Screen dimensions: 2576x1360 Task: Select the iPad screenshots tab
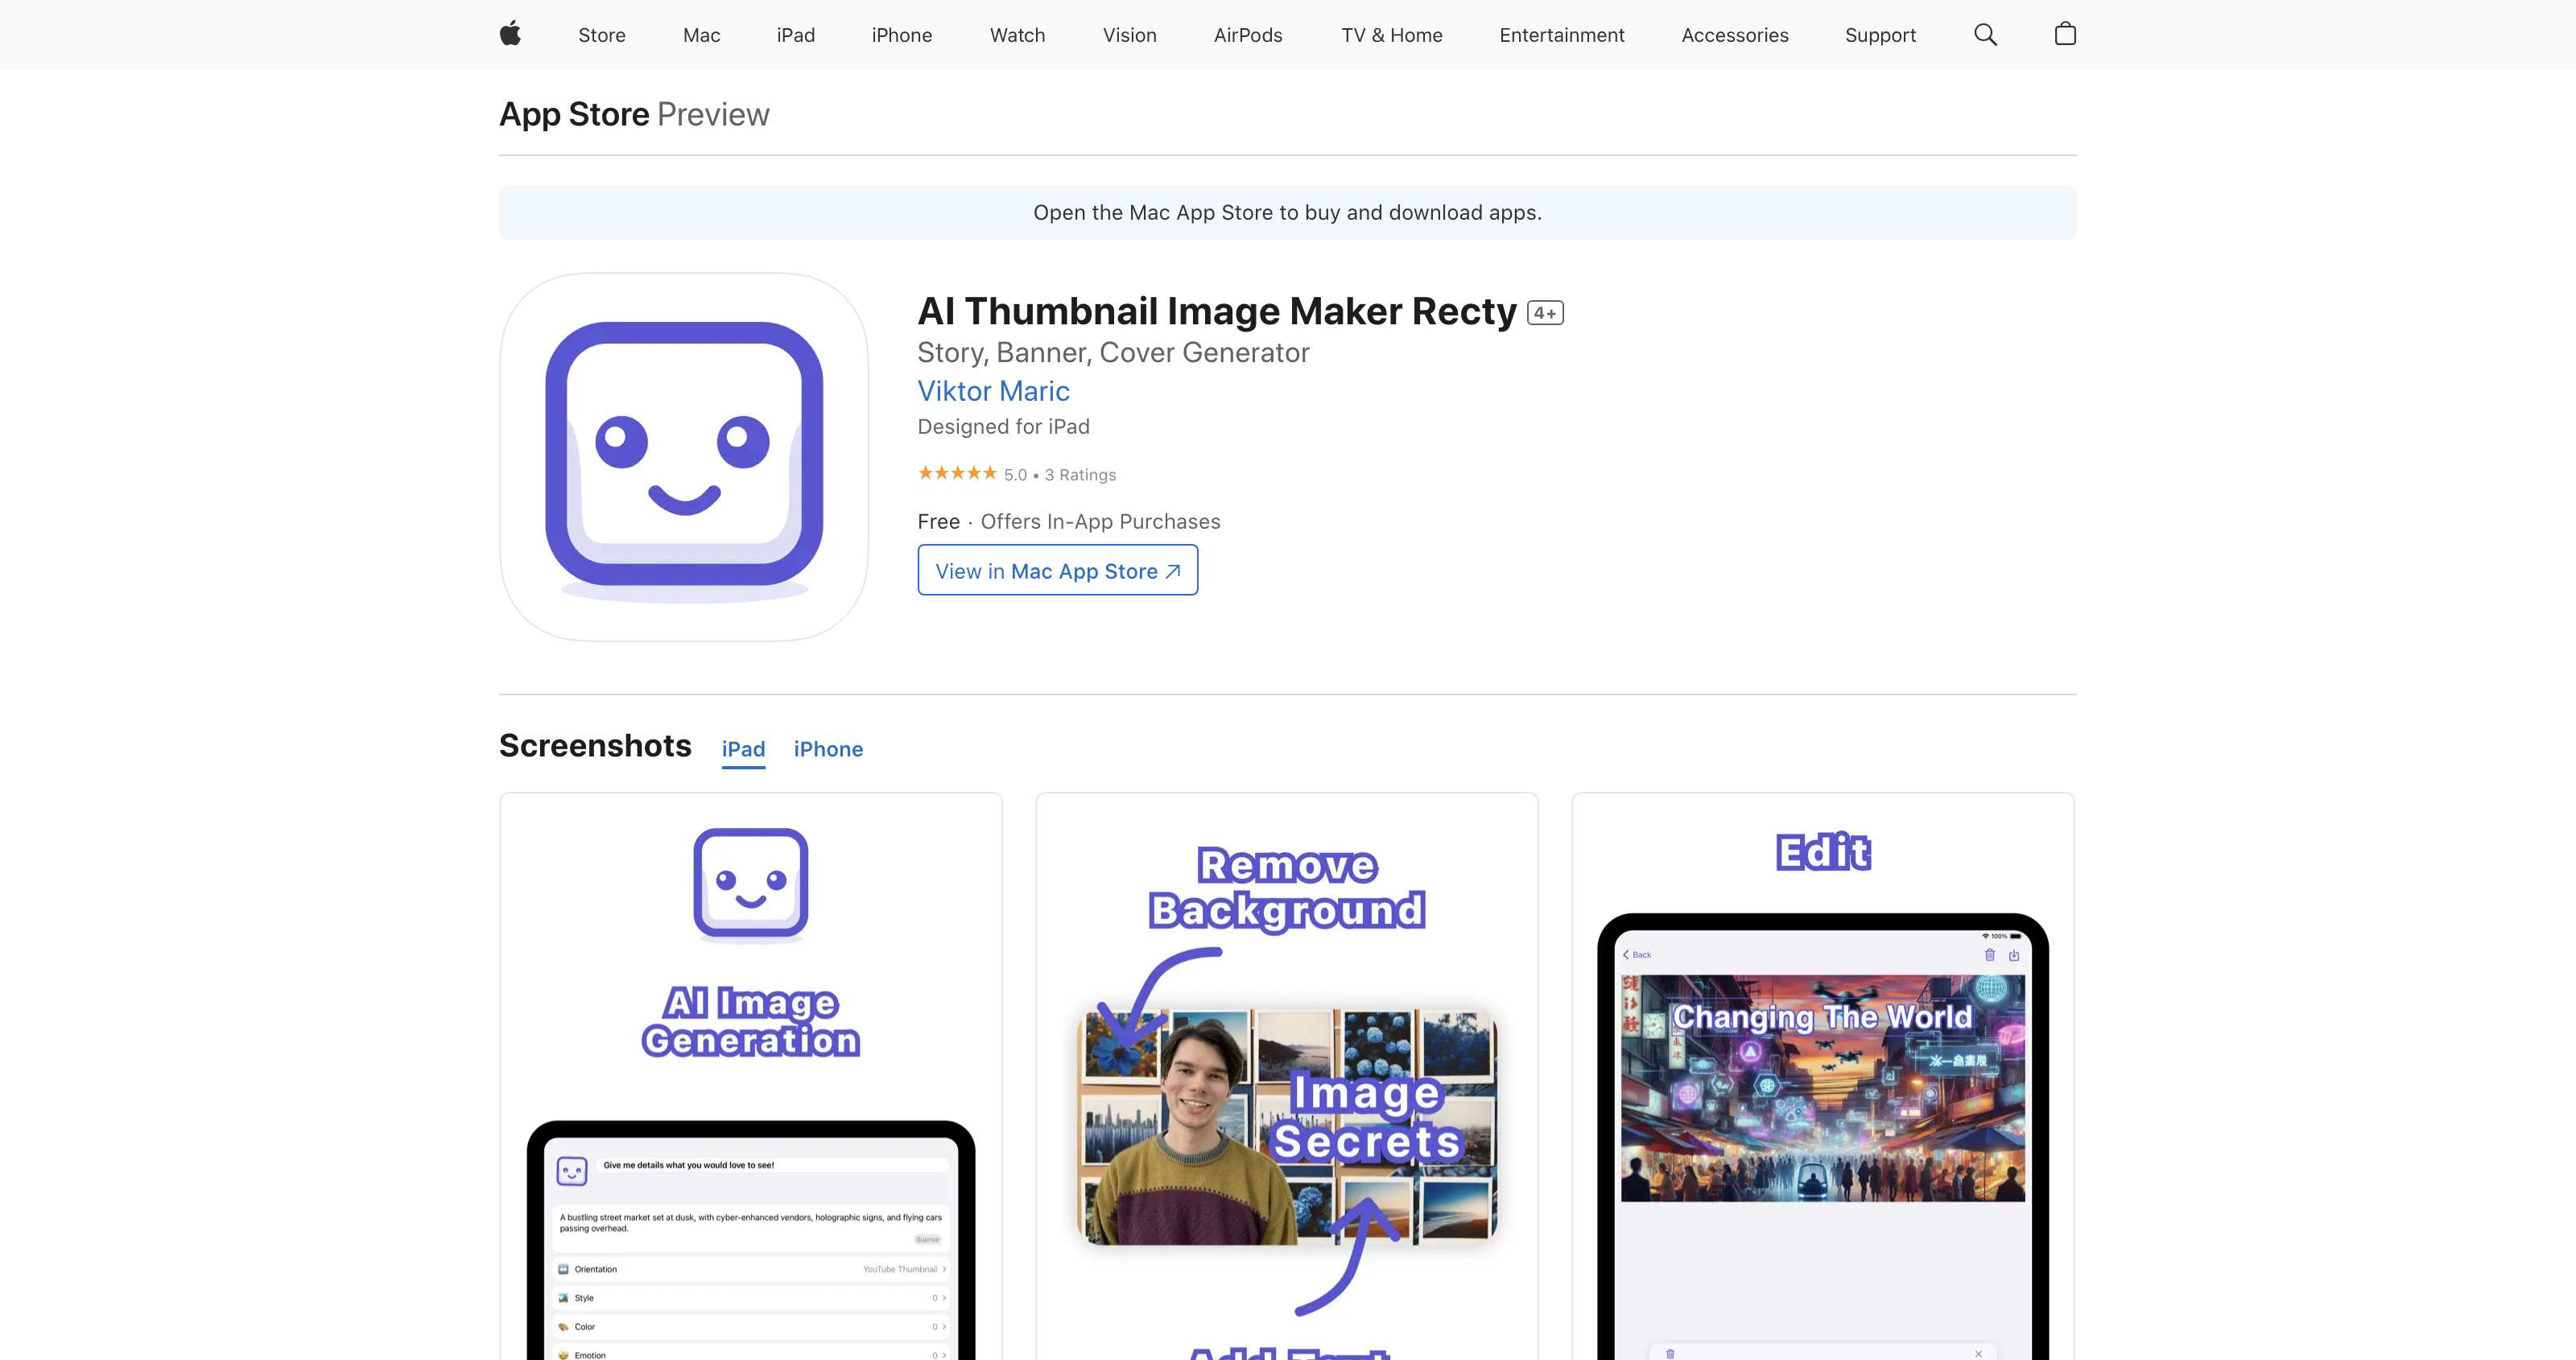pyautogui.click(x=743, y=749)
